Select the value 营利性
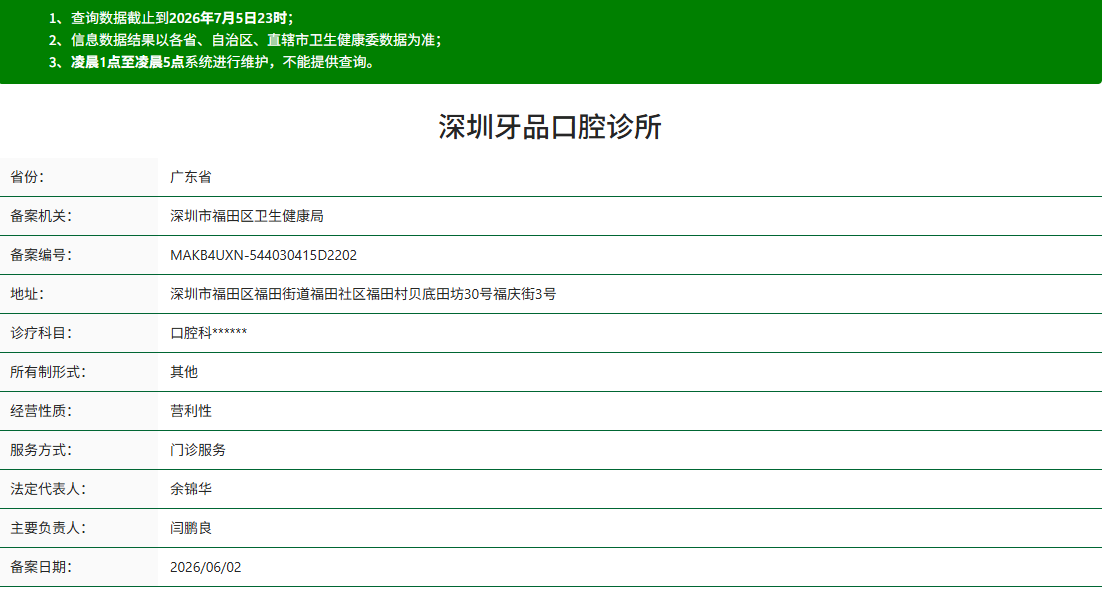1106x594 pixels. (190, 411)
